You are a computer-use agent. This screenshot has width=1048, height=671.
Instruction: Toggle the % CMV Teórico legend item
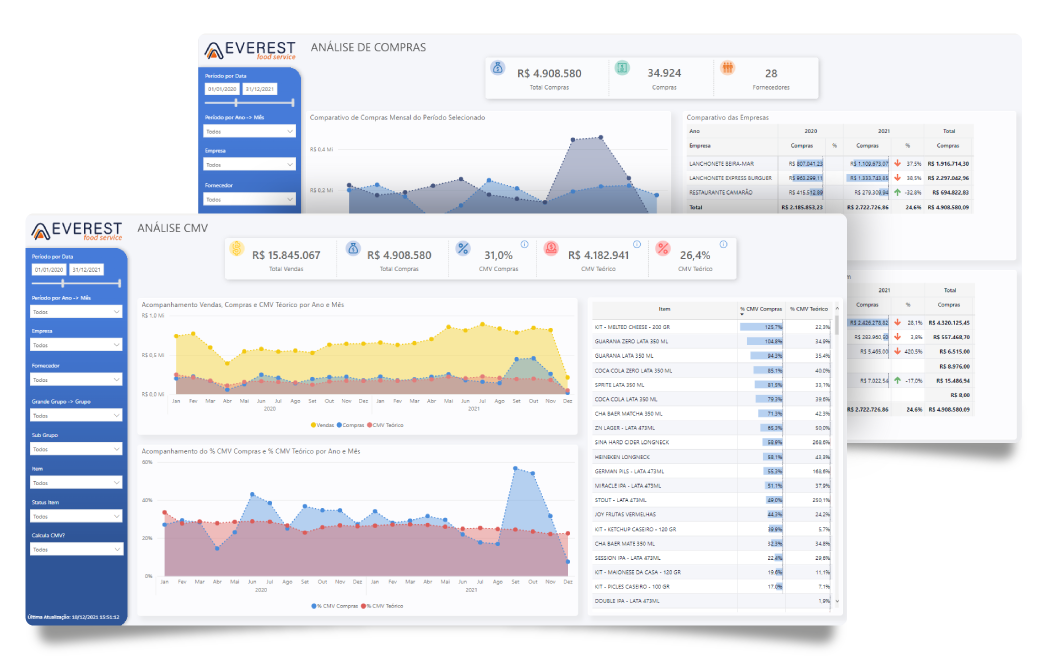[x=386, y=606]
